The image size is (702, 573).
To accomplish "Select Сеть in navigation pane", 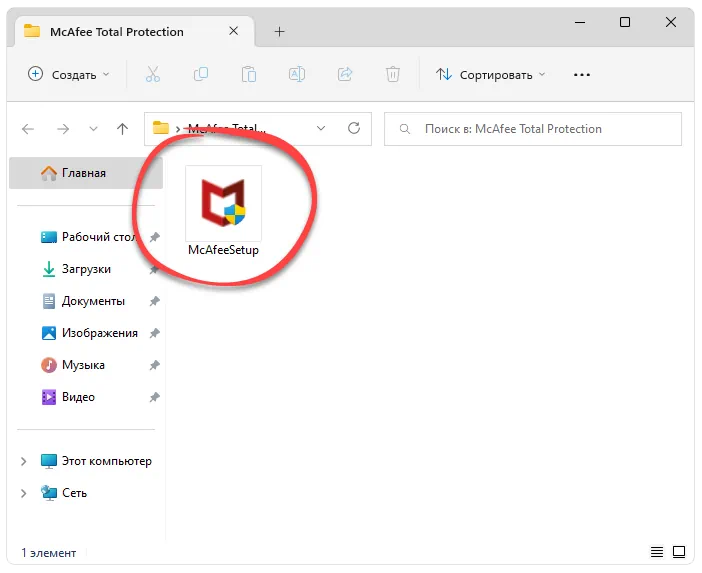I will pyautogui.click(x=64, y=493).
